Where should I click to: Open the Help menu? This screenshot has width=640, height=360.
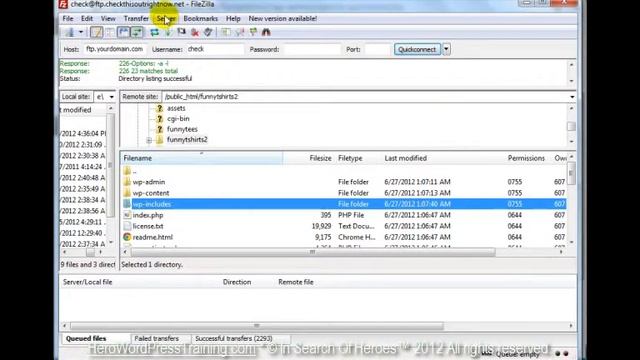coord(233,19)
